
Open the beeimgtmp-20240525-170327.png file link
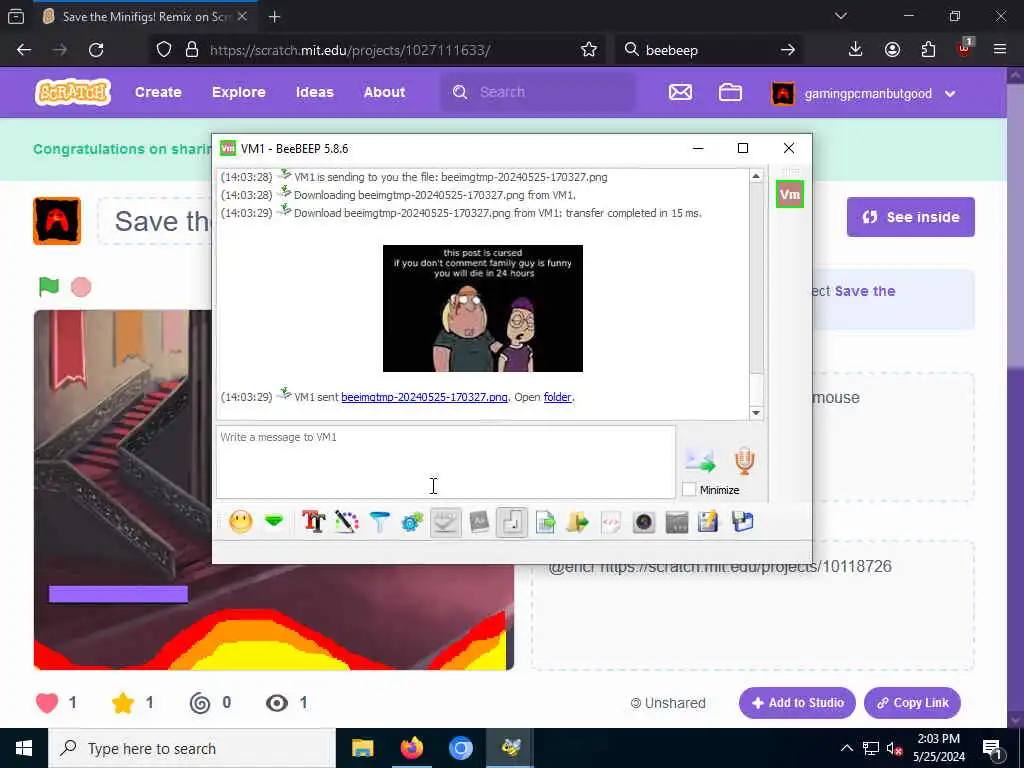[424, 397]
